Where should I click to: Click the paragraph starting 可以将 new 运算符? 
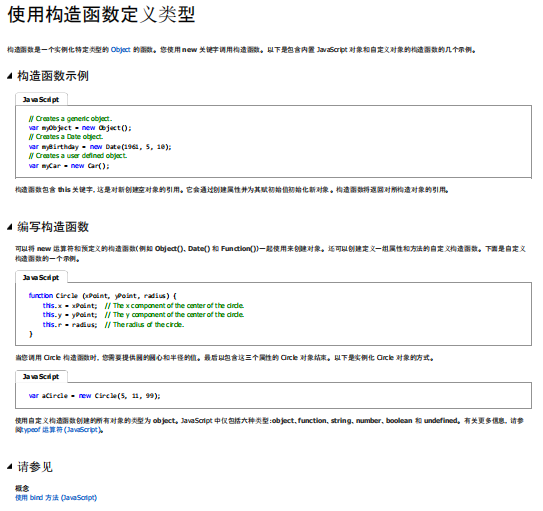click(x=270, y=254)
